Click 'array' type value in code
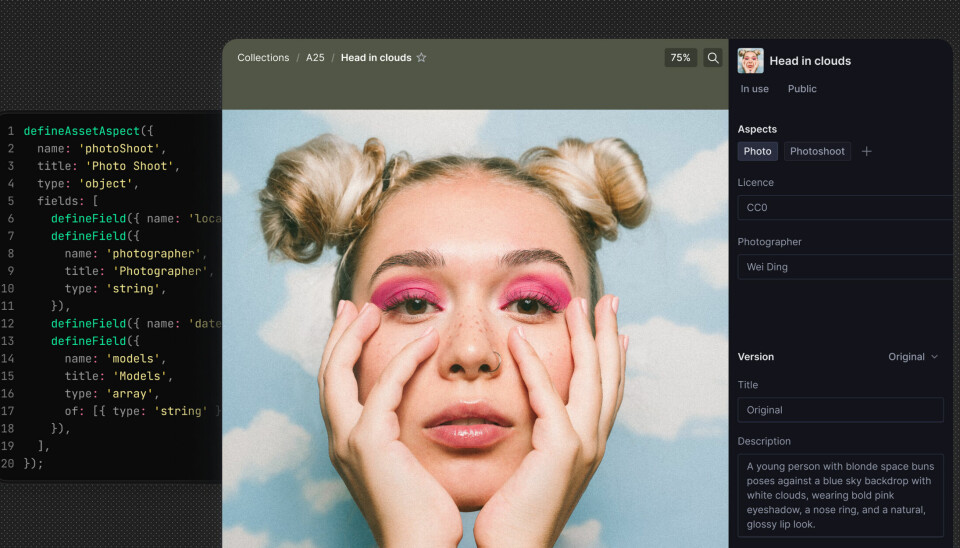The image size is (960, 548). coord(130,394)
